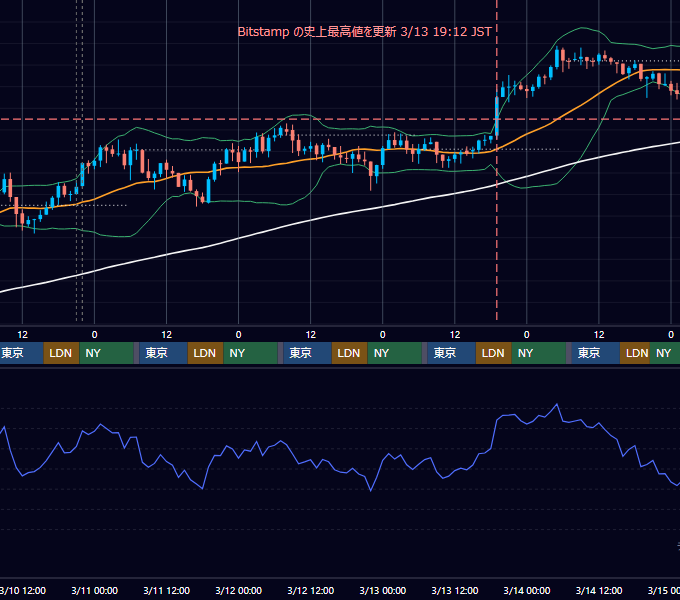Click NY session box above 3/12 00:00
The height and width of the screenshot is (600, 680).
(x=250, y=353)
